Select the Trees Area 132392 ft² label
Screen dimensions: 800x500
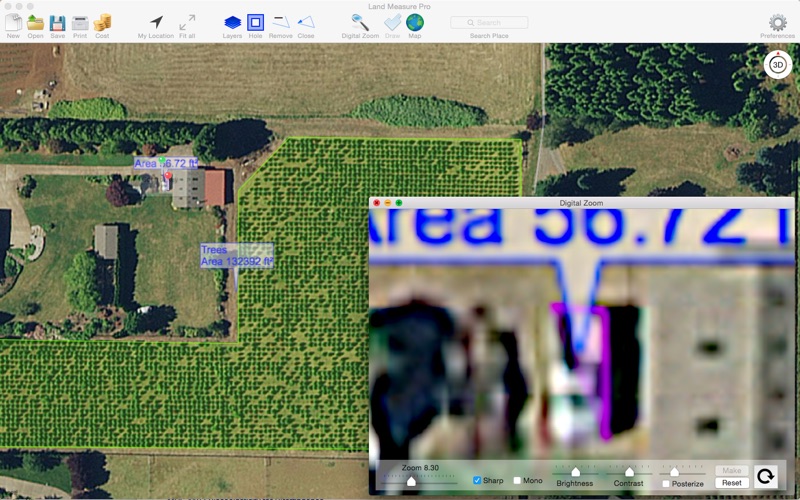coord(237,256)
